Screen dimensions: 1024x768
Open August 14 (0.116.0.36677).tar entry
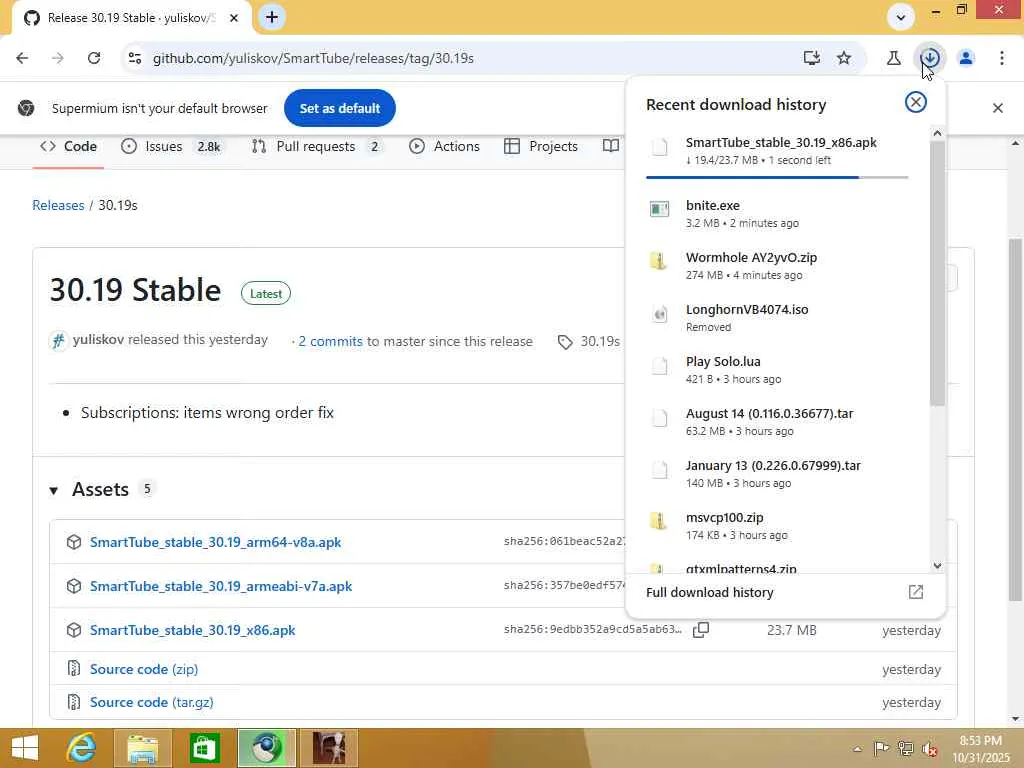pos(777,422)
